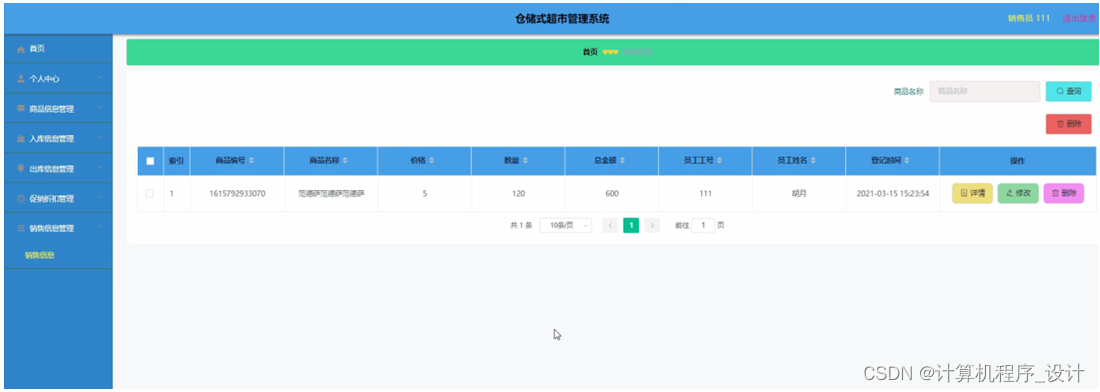Screen dimensions: 1100x392
Task: Go to previous page with left arrow
Action: 610,225
